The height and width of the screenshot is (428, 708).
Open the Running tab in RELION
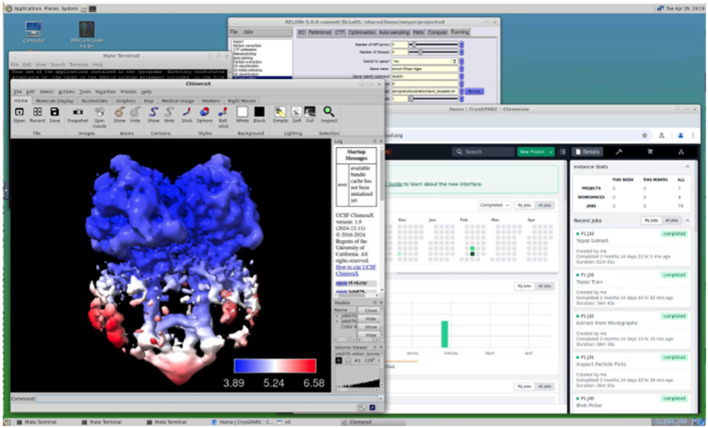pyautogui.click(x=460, y=32)
